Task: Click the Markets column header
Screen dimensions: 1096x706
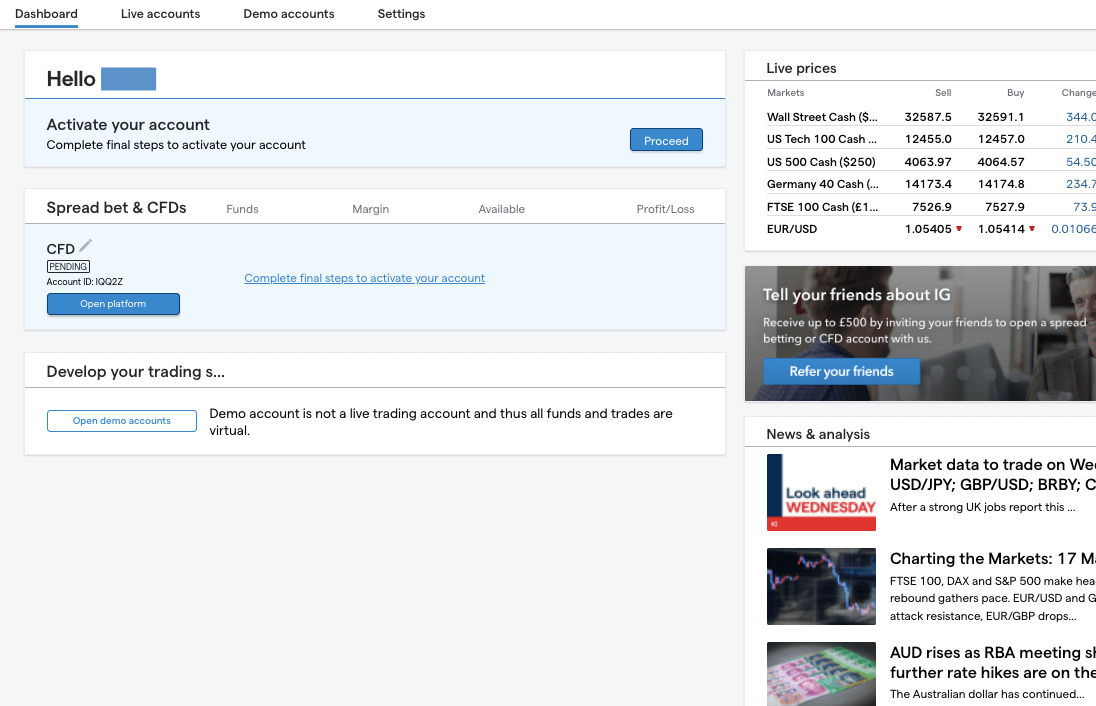Action: [x=786, y=92]
